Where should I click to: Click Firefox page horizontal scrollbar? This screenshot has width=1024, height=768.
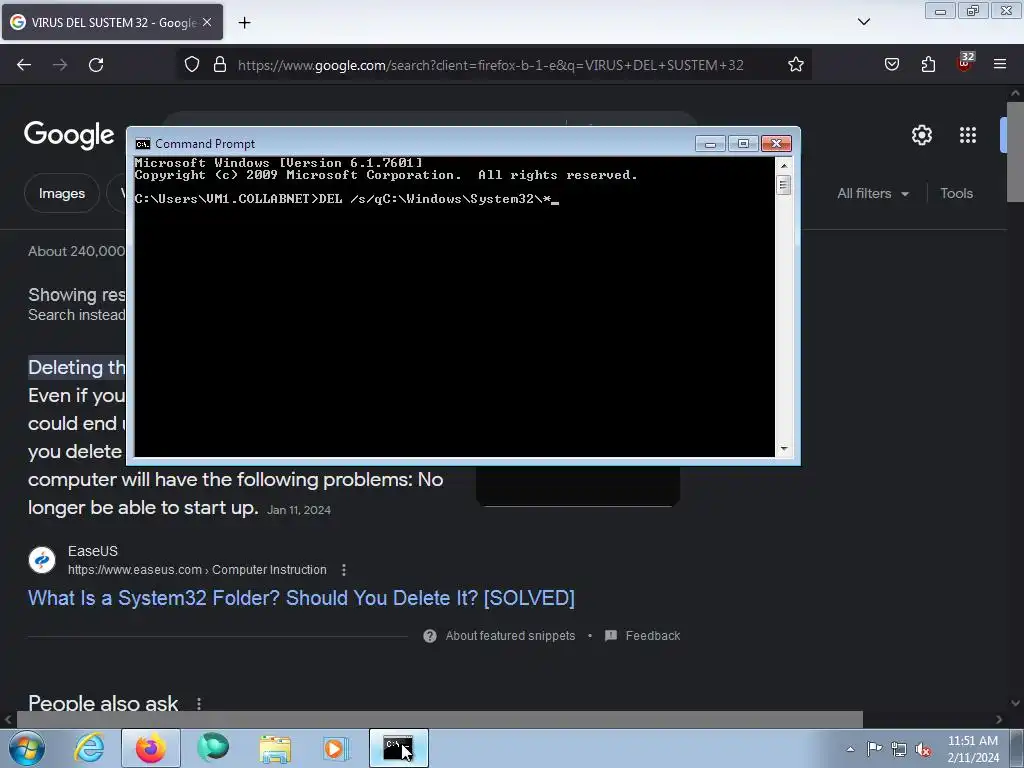tap(440, 719)
